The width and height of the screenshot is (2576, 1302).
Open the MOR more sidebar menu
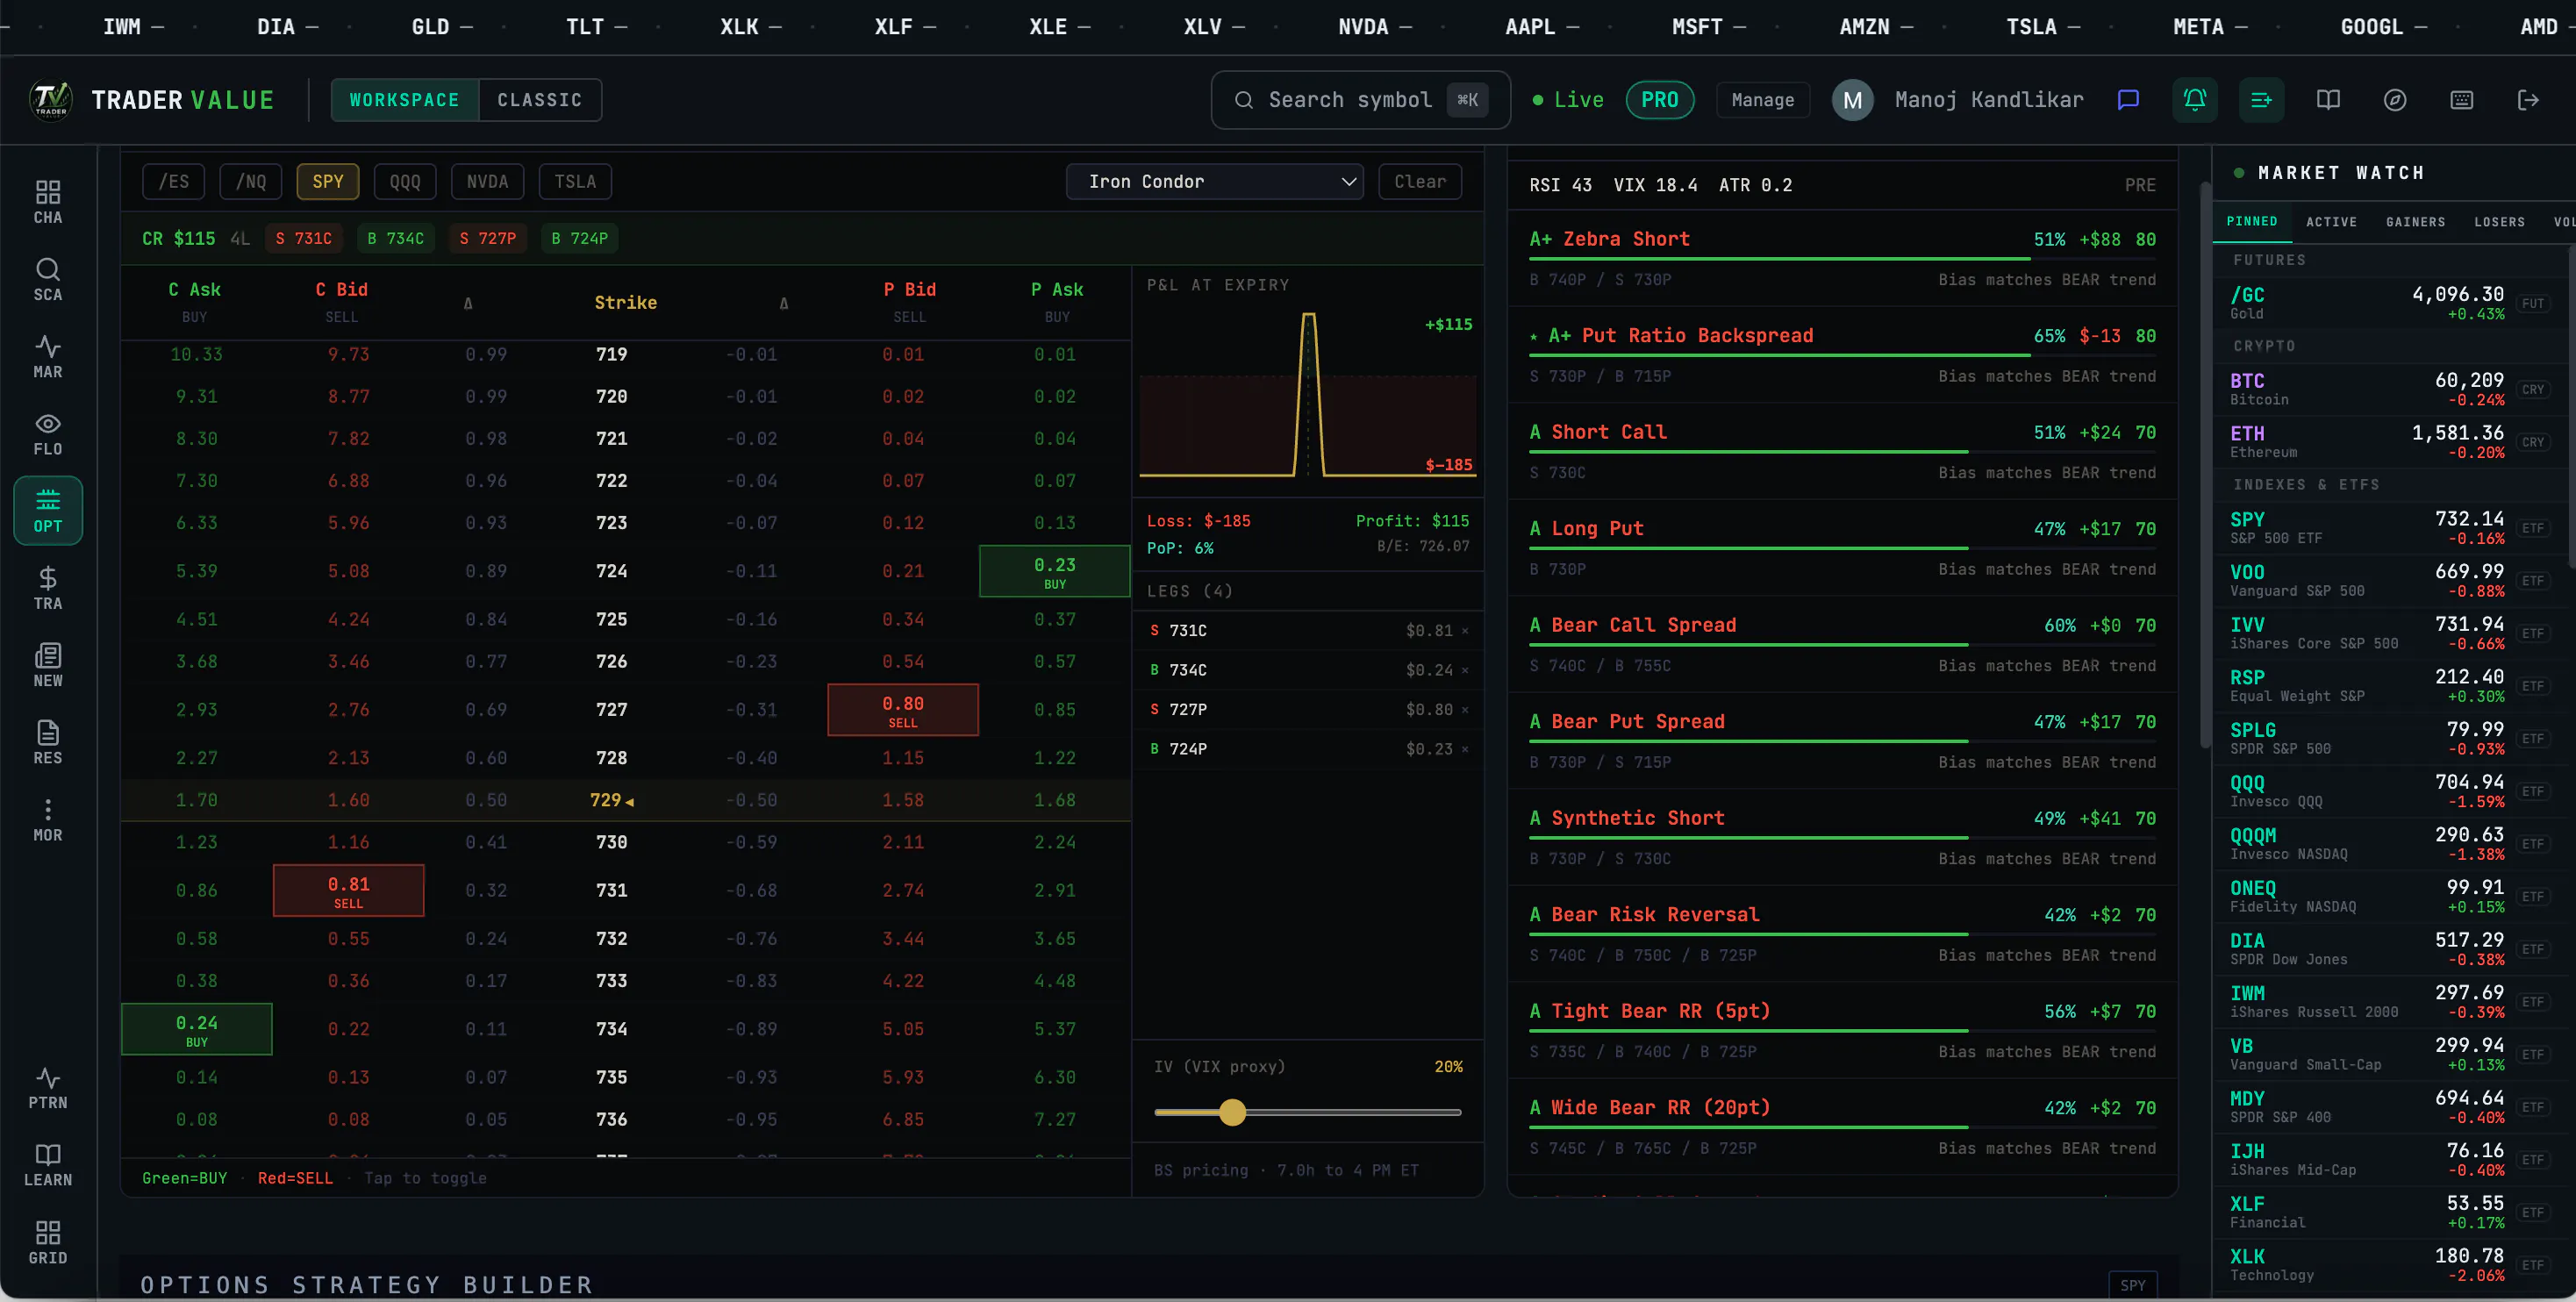(48, 820)
